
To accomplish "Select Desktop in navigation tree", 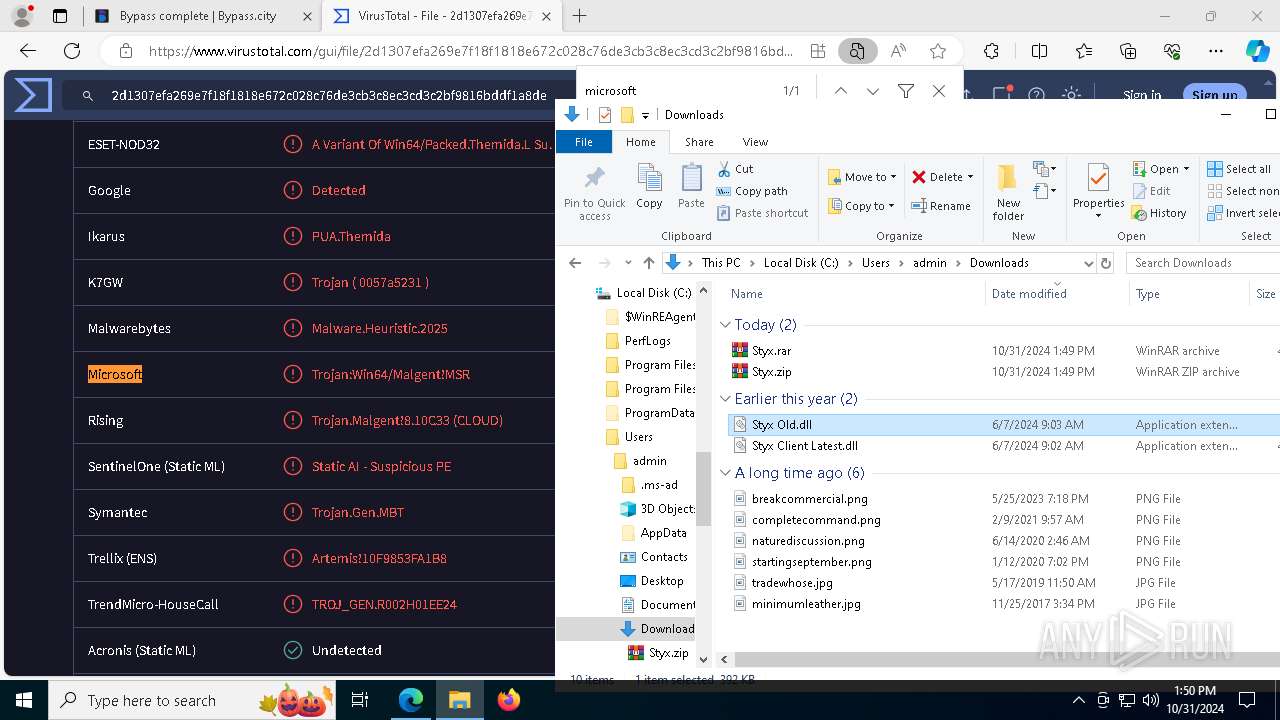I will pos(661,581).
